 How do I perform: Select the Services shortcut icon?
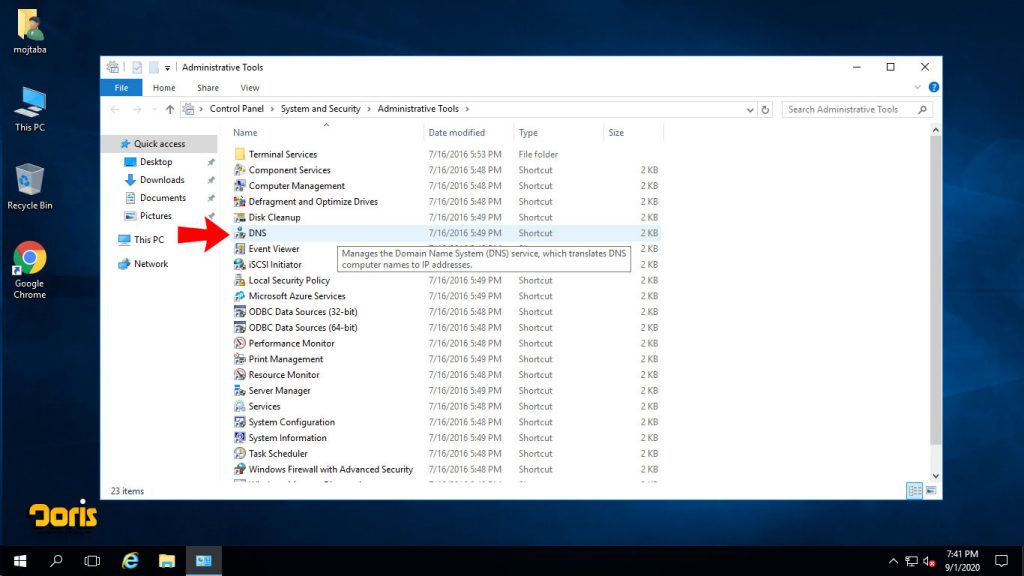(x=240, y=406)
